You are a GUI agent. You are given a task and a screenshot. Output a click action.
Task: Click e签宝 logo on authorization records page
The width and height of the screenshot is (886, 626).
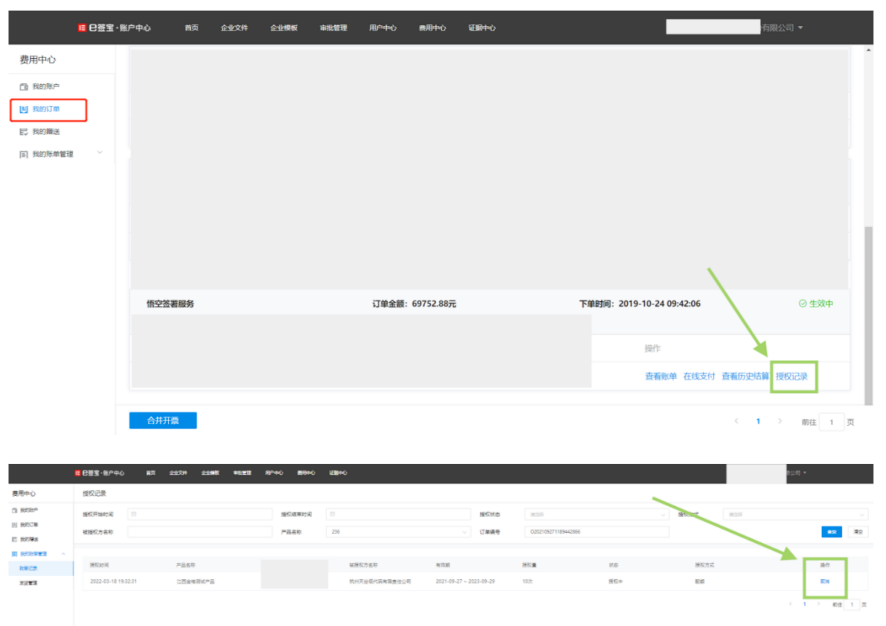point(99,473)
